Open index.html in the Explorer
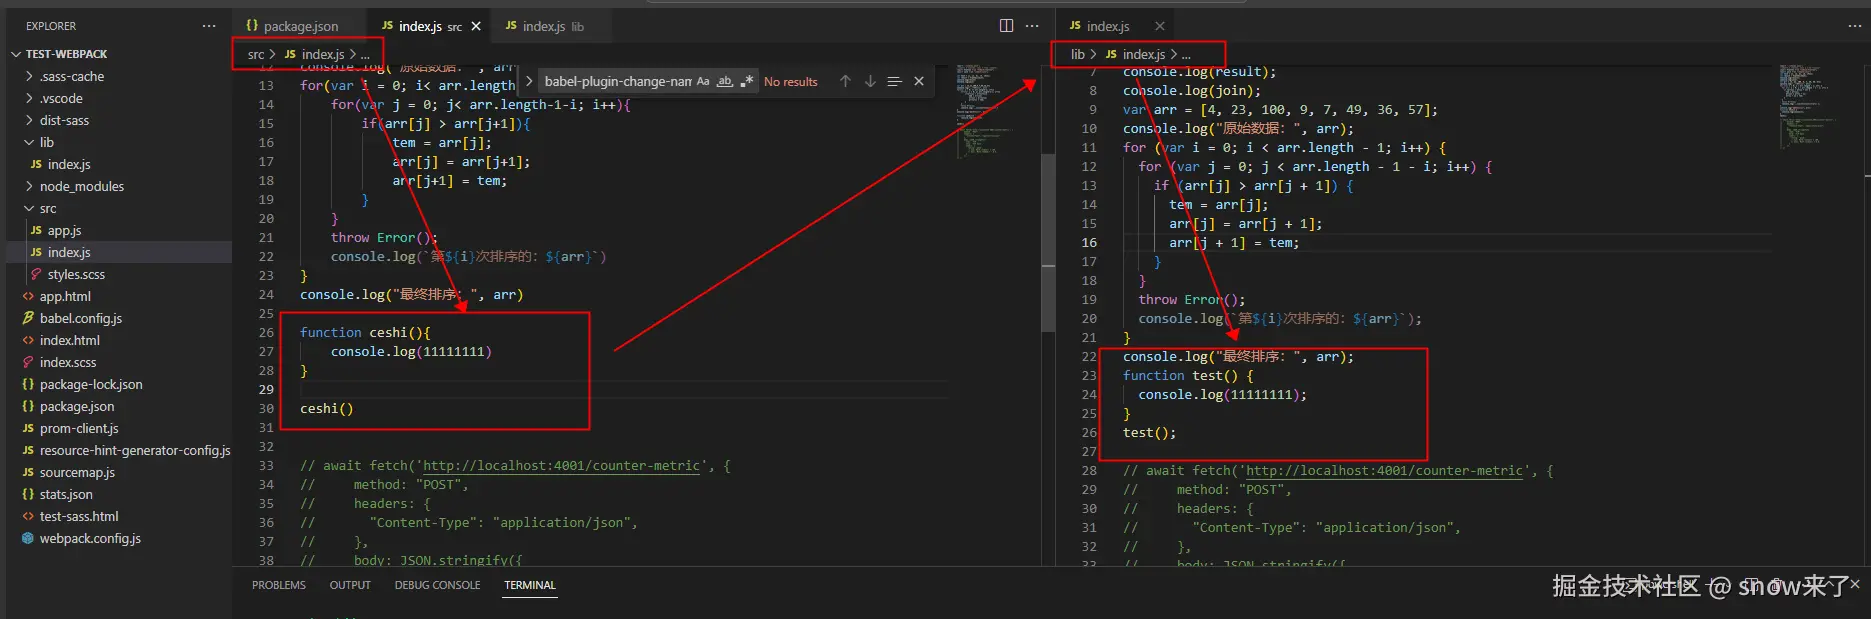 pyautogui.click(x=69, y=340)
